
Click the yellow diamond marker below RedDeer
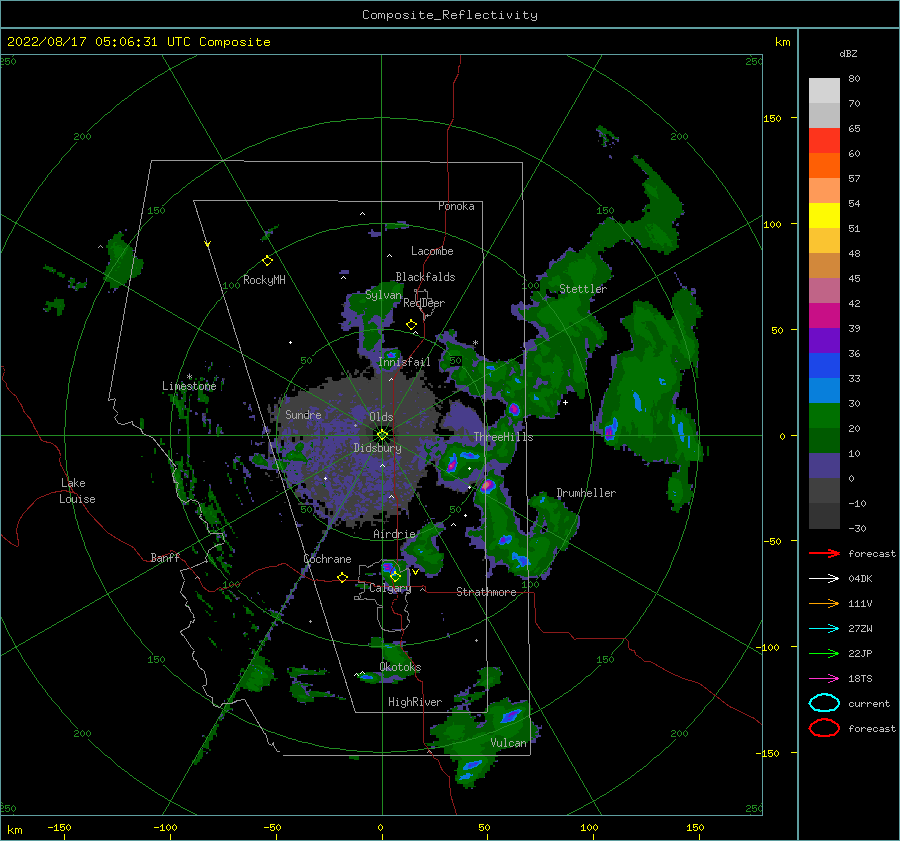[412, 325]
